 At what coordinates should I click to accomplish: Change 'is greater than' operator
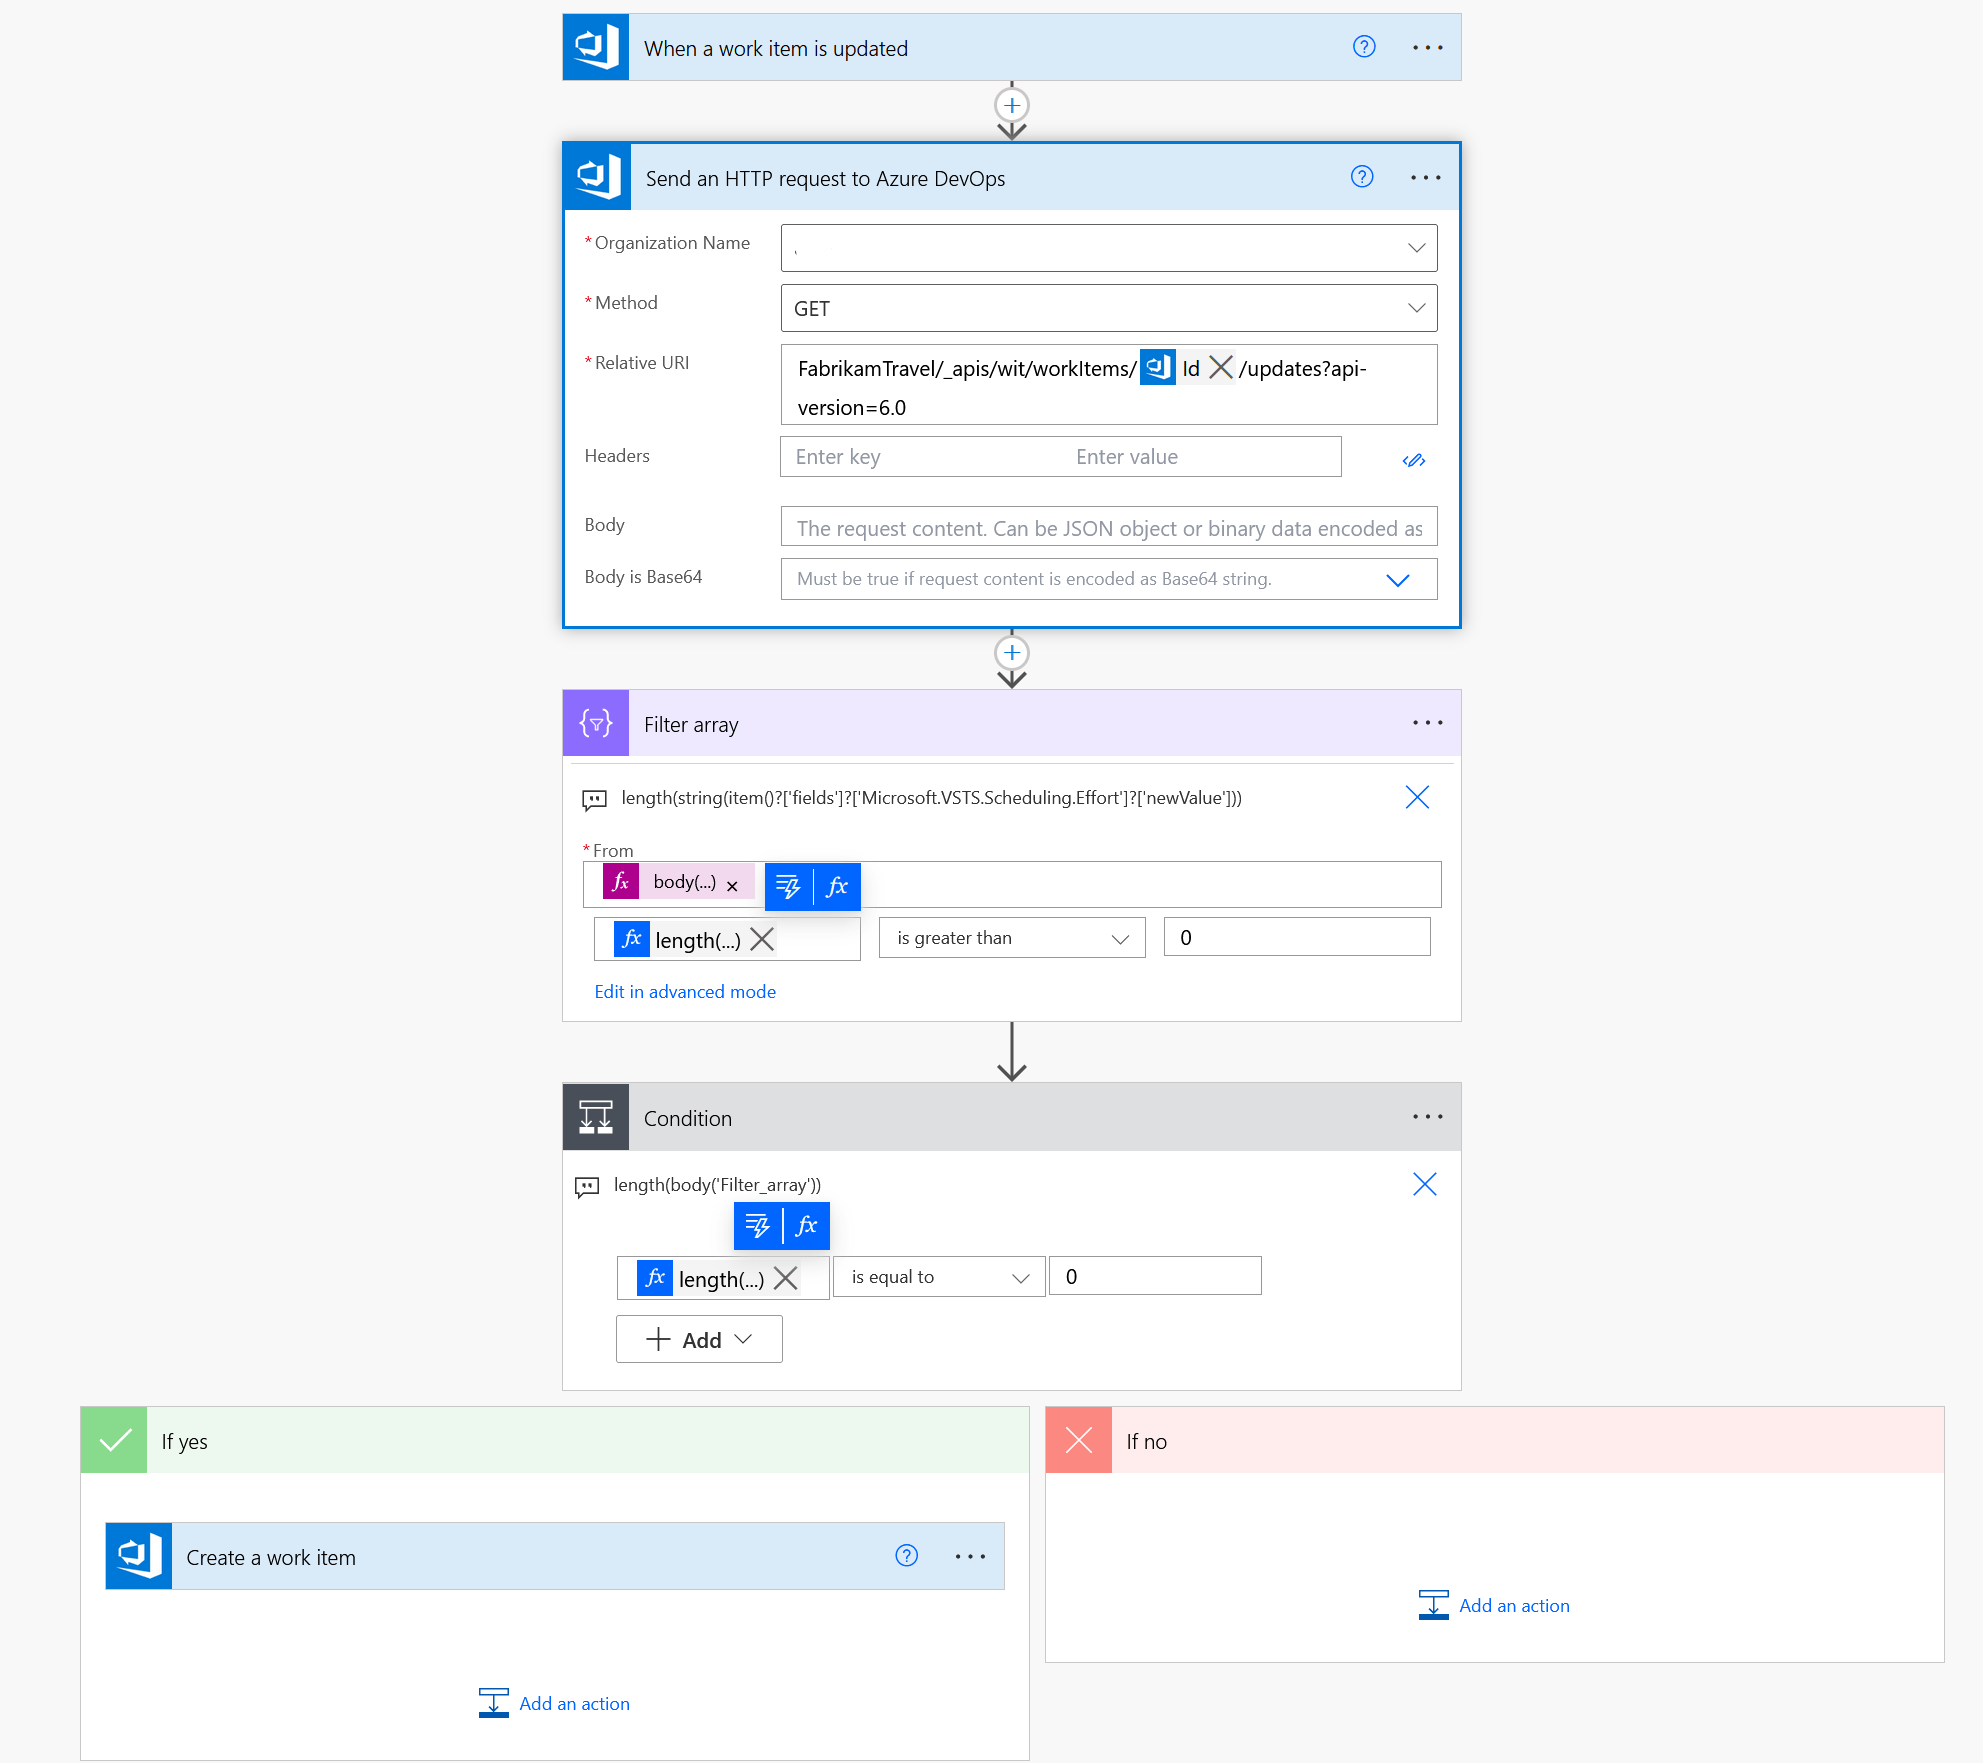point(1011,938)
